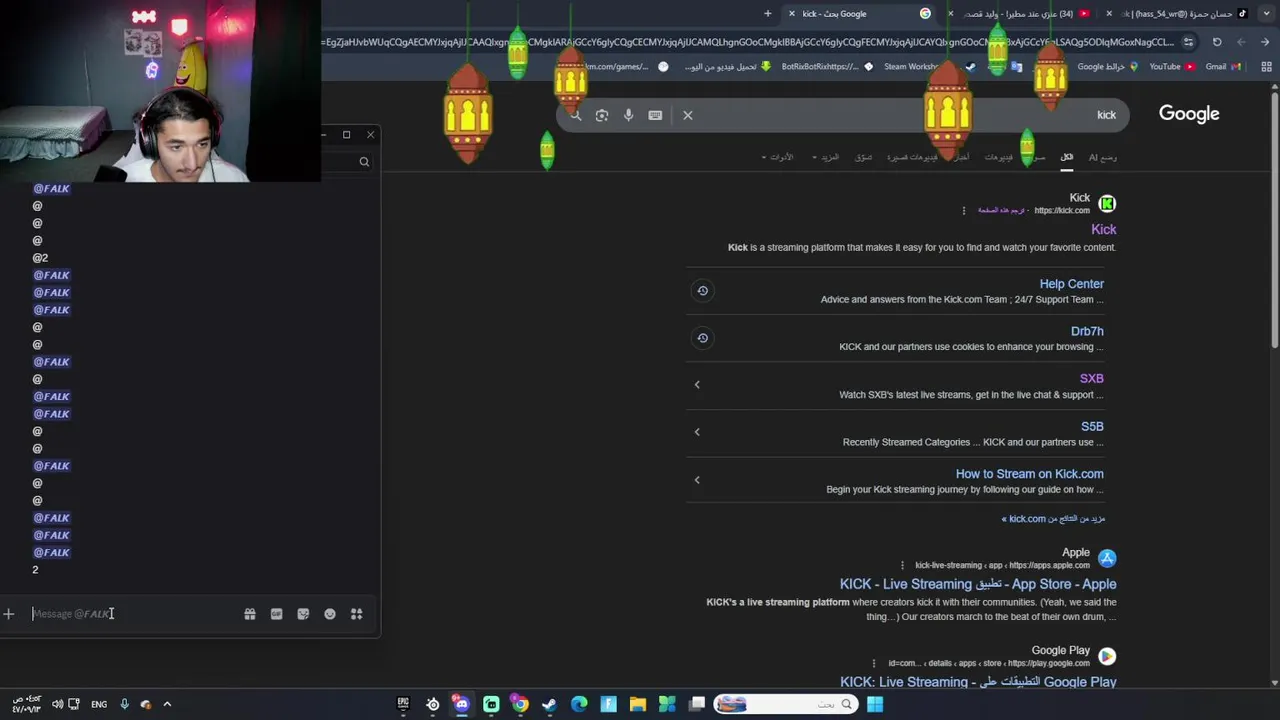This screenshot has height=720, width=1280.
Task: Click the Google Play favicon
Action: tap(1107, 656)
